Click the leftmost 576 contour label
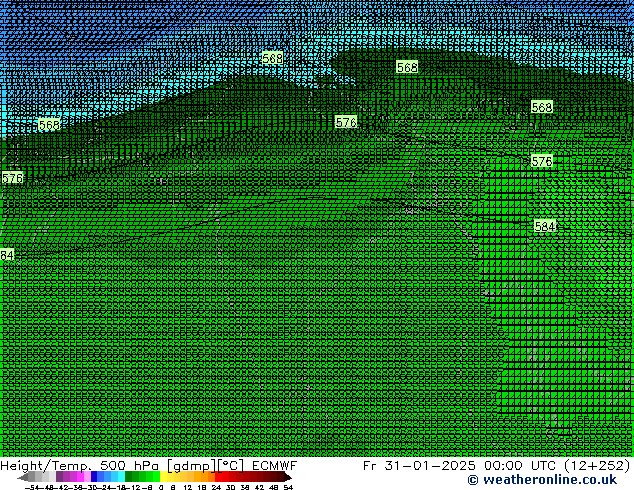 point(12,178)
